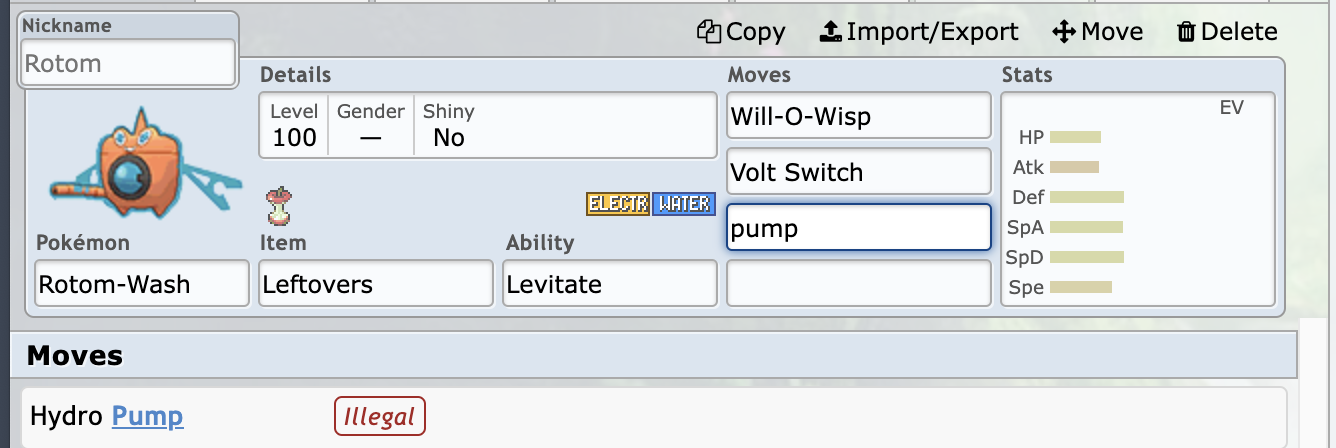This screenshot has height=448, width=1336.
Task: Click the Electric type badge
Action: pyautogui.click(x=618, y=204)
